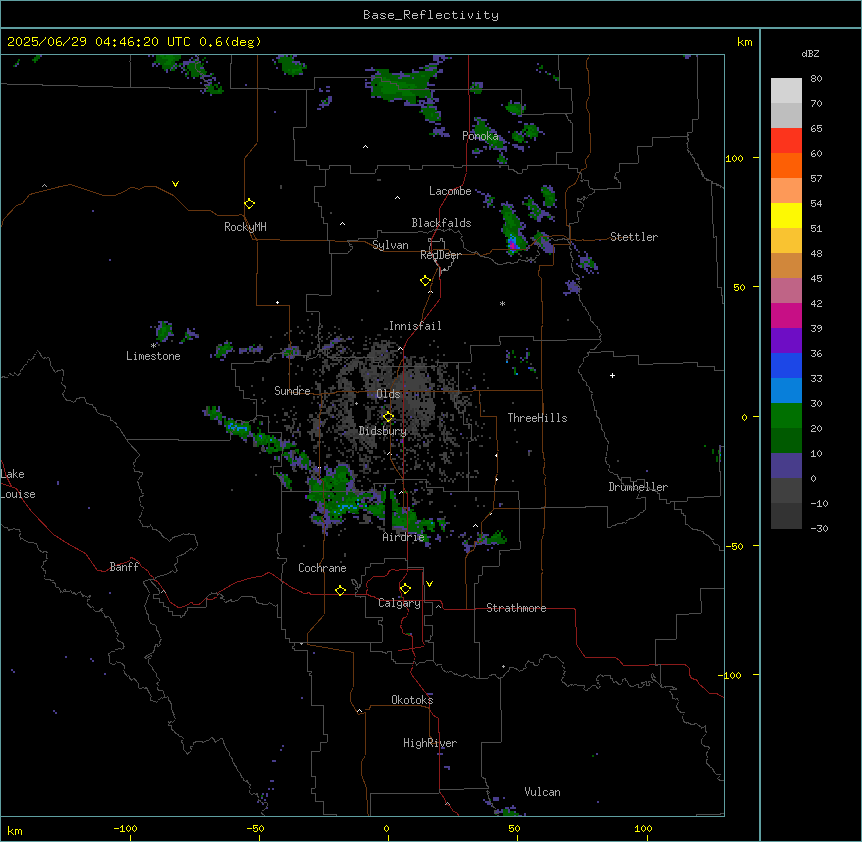Click the ThreeHills town label

tap(537, 418)
